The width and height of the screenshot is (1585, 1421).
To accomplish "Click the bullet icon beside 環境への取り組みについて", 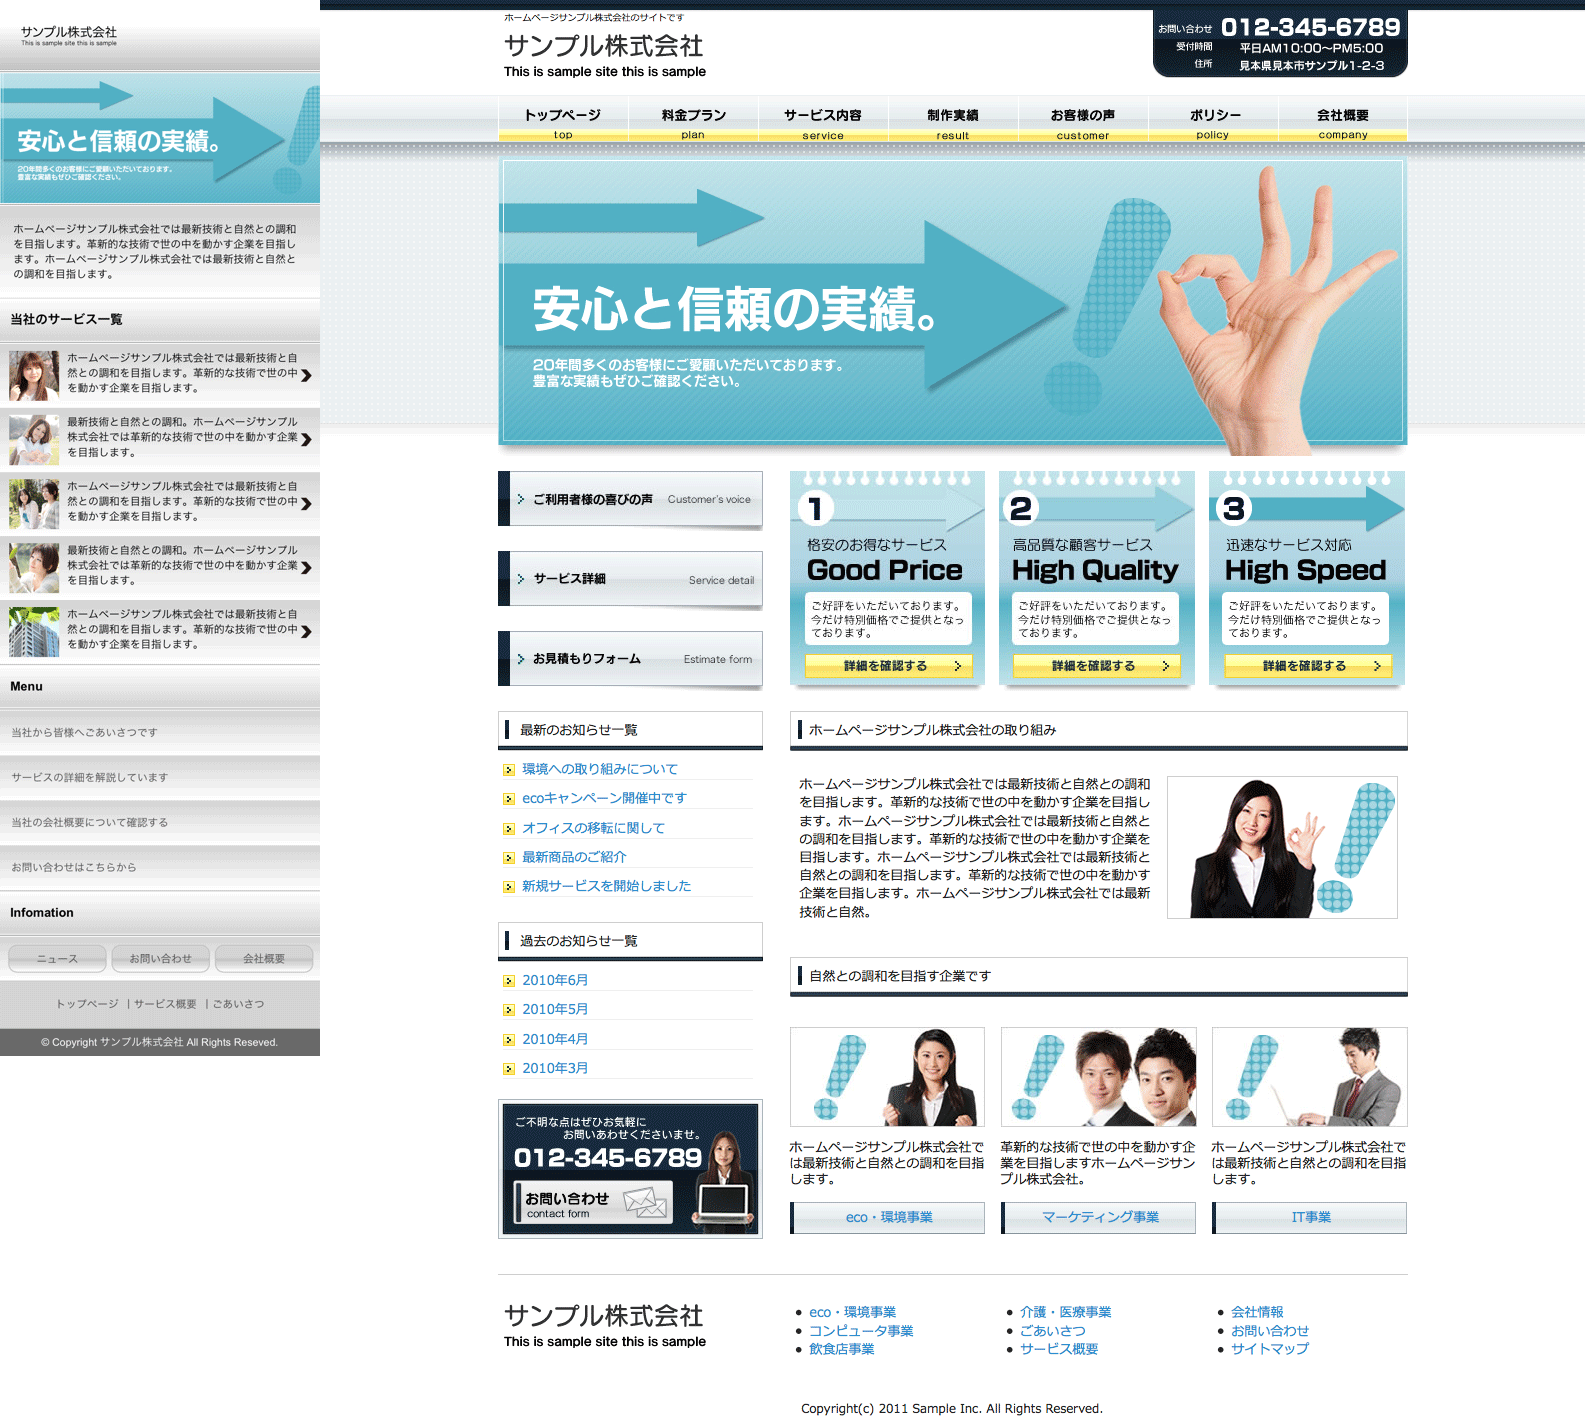I will click(x=509, y=770).
